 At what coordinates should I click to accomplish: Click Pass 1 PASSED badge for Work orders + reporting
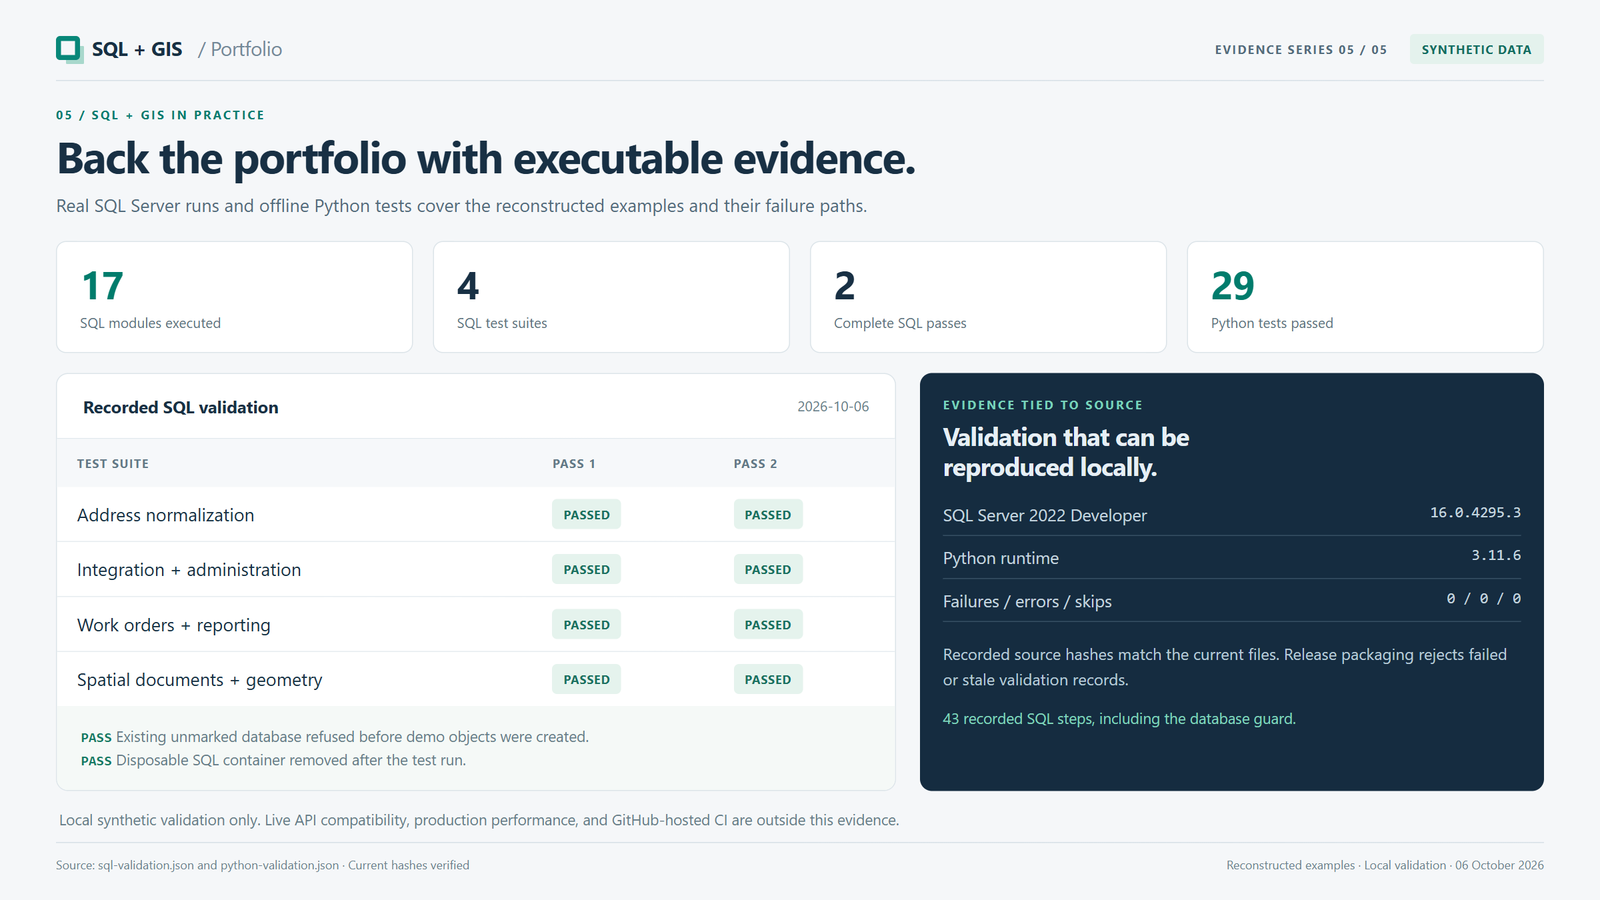[x=586, y=624]
